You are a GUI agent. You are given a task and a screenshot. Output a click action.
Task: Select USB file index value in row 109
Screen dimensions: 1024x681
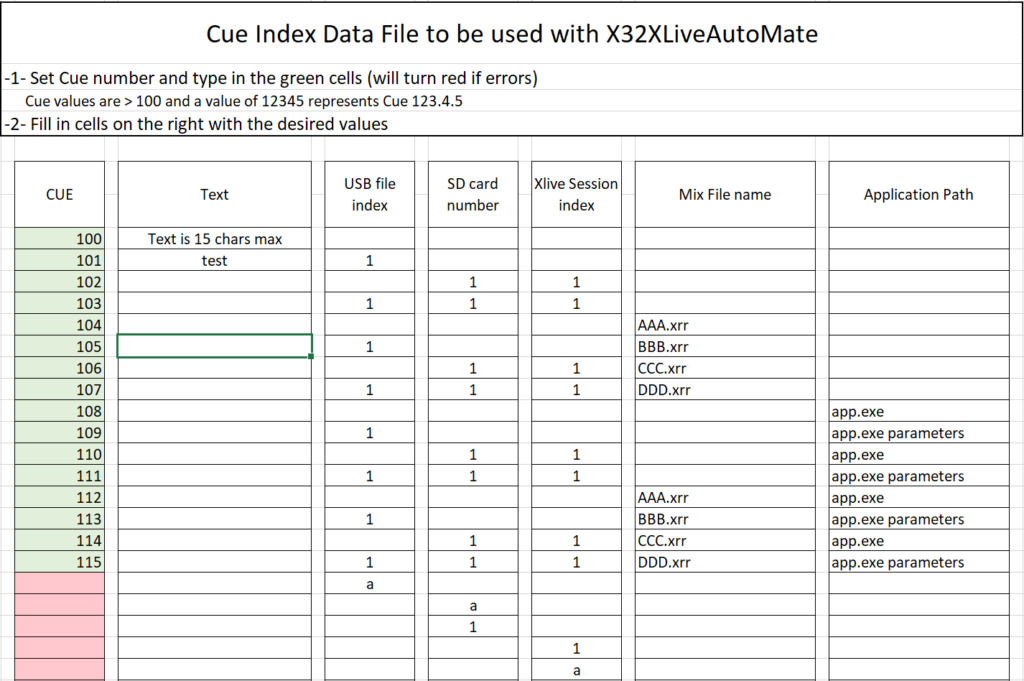pos(370,432)
